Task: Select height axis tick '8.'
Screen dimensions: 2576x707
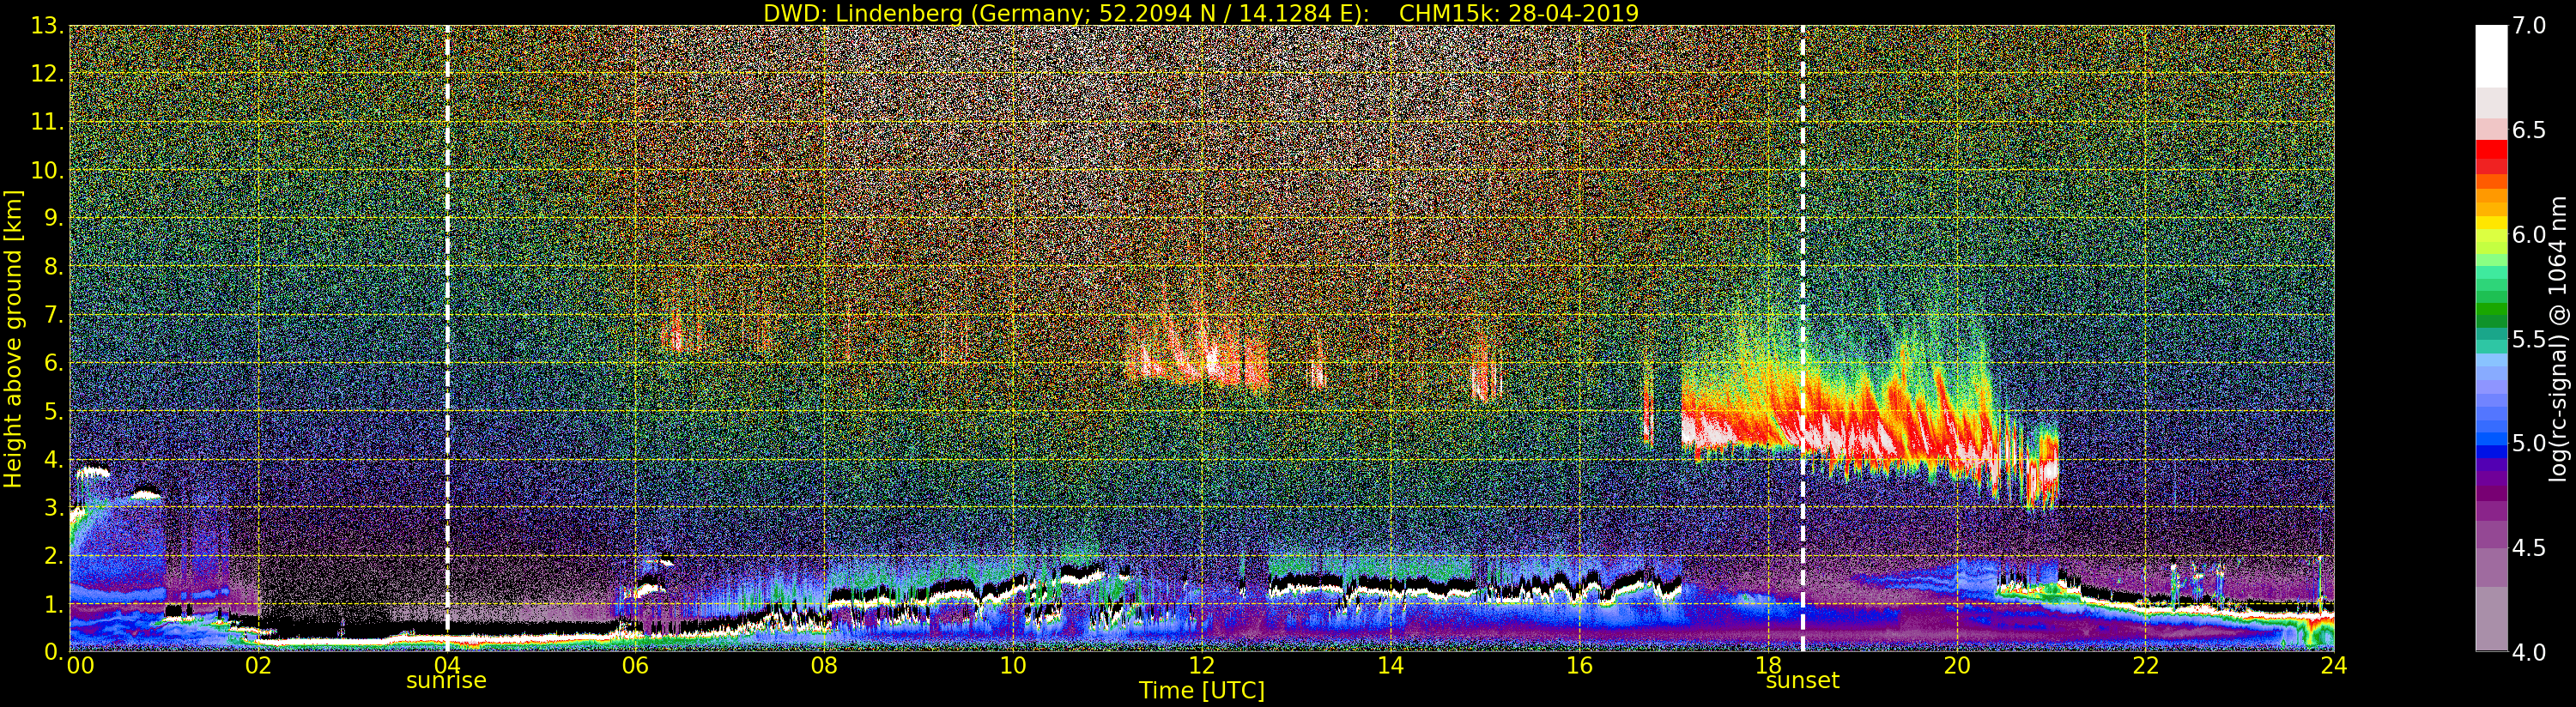Action: 53,267
